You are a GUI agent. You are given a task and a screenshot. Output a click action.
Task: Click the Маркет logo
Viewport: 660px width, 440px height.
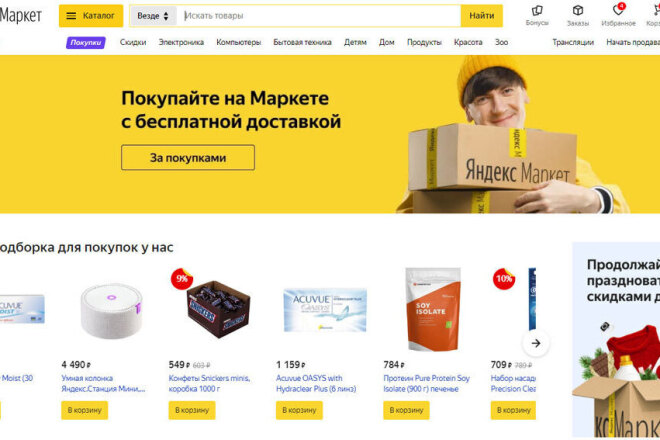point(21,16)
